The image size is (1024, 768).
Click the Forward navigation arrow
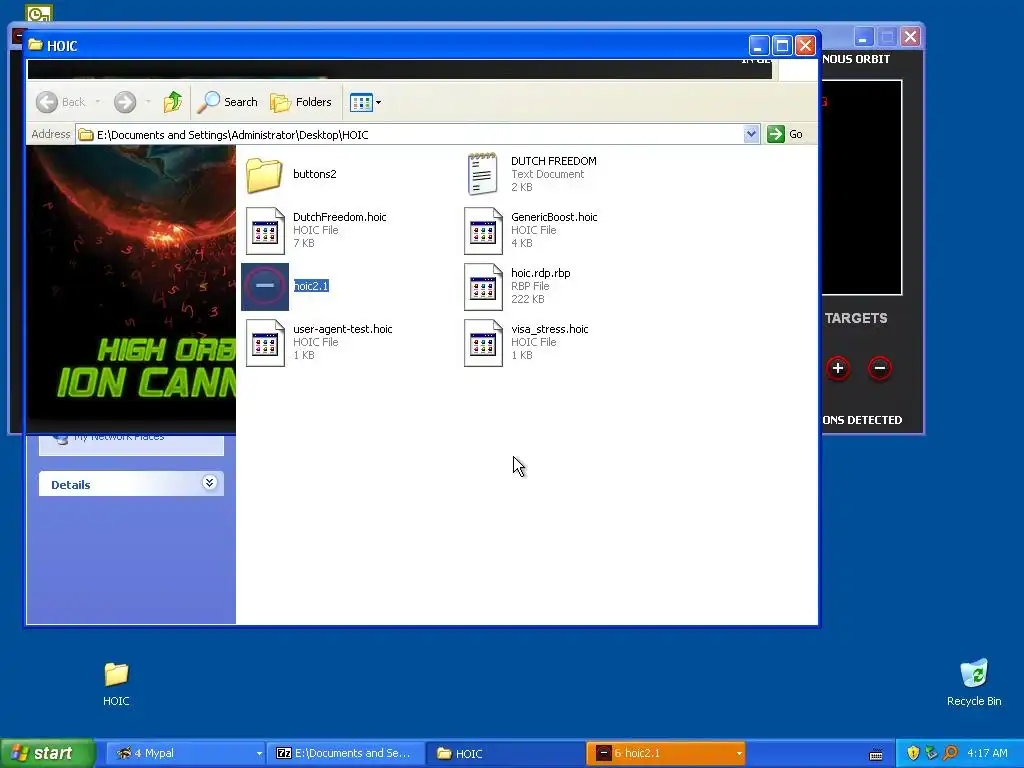point(125,102)
